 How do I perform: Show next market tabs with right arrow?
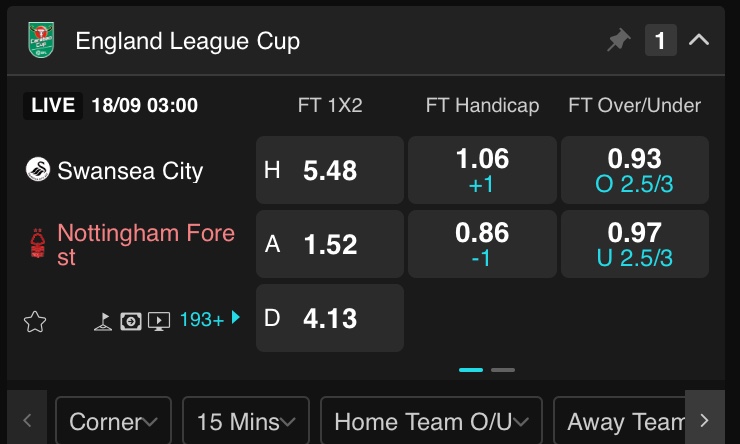point(705,420)
